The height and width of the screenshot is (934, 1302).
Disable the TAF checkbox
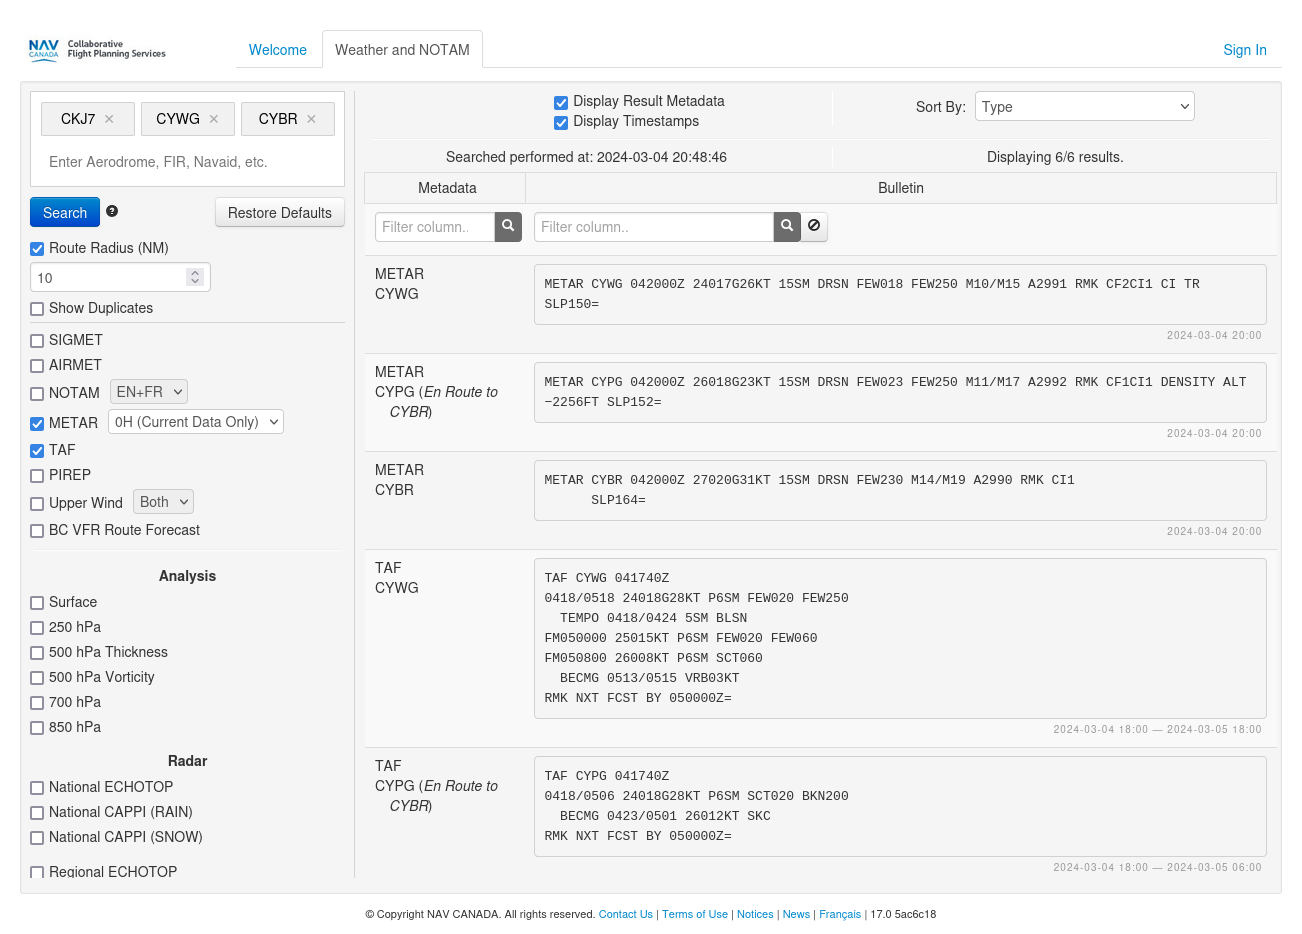pyautogui.click(x=37, y=451)
